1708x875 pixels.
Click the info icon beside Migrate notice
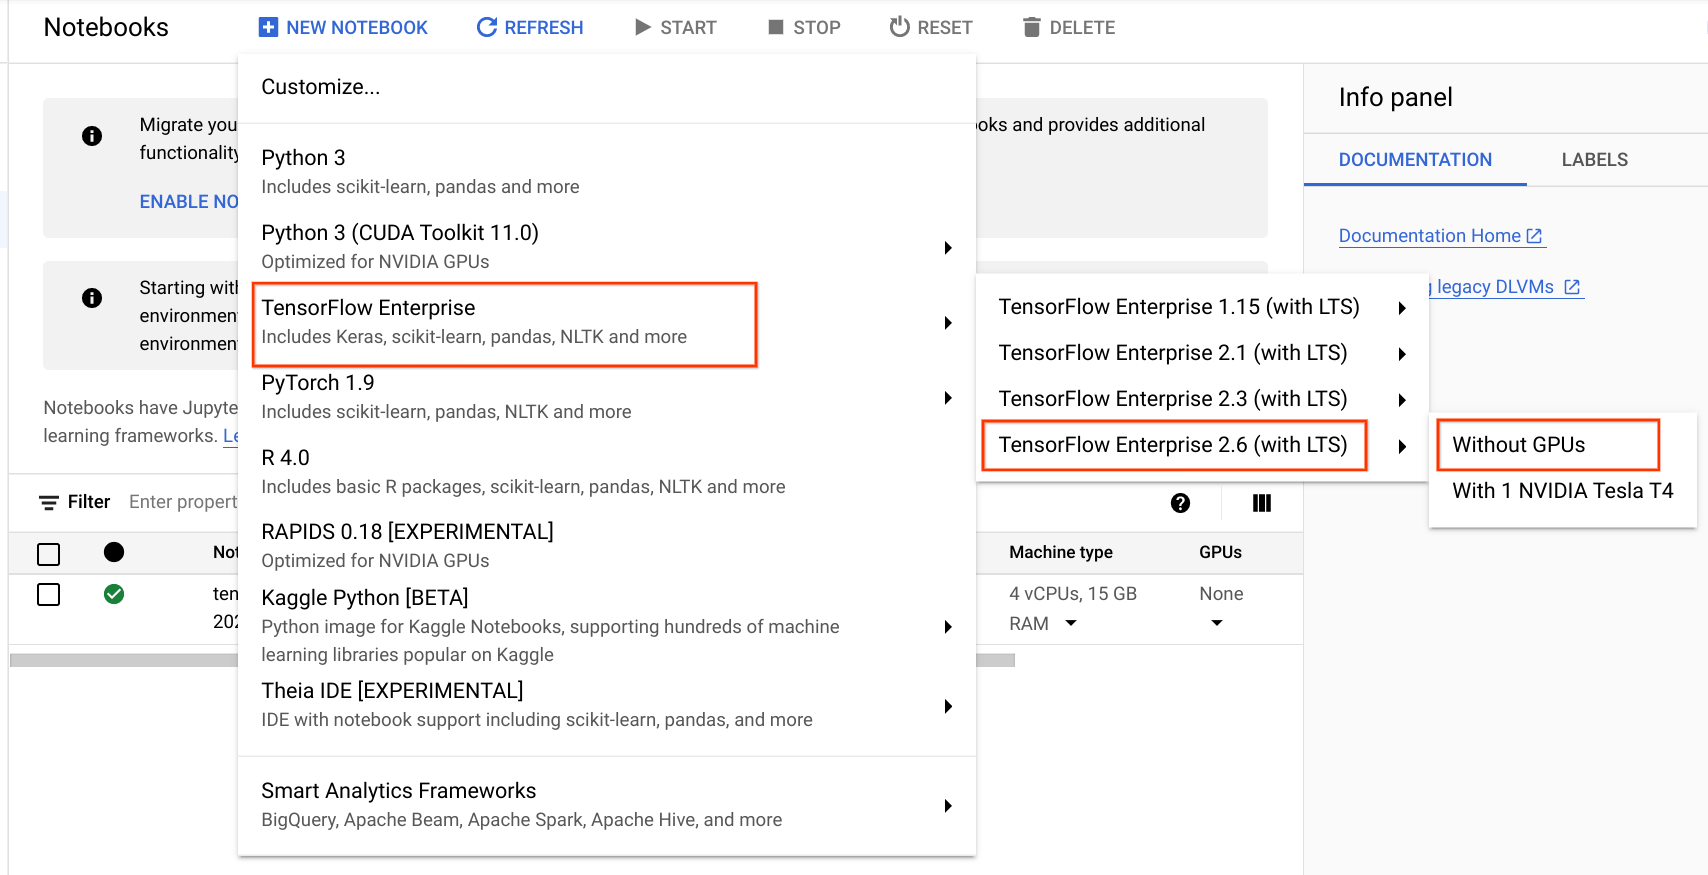point(92,136)
